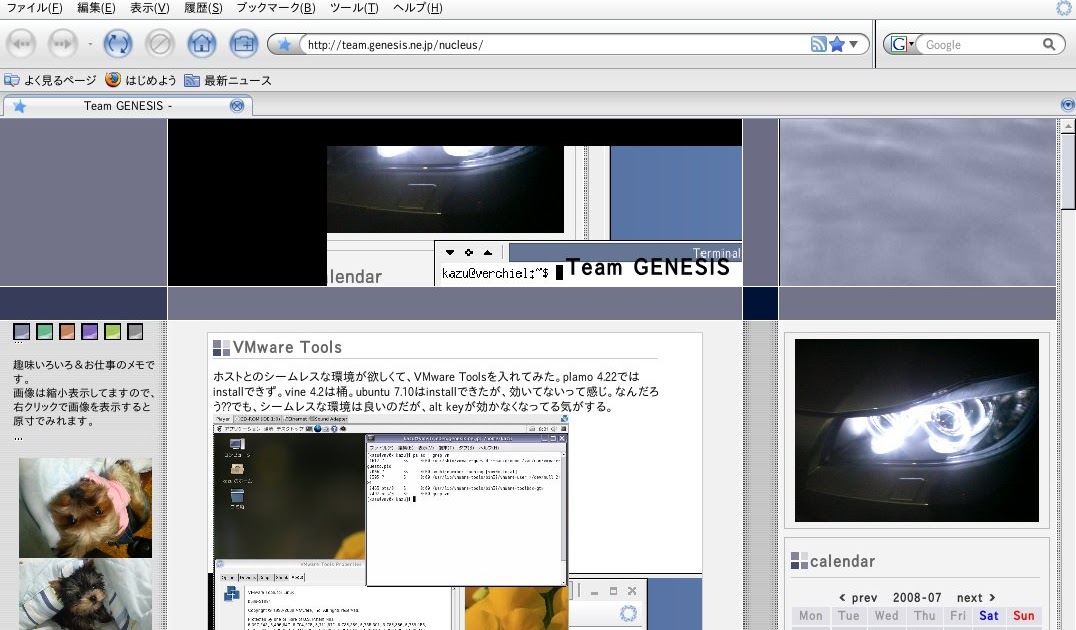Screen dimensions: 1076x630
Task: Open the 編集(E) menu
Action: point(96,8)
